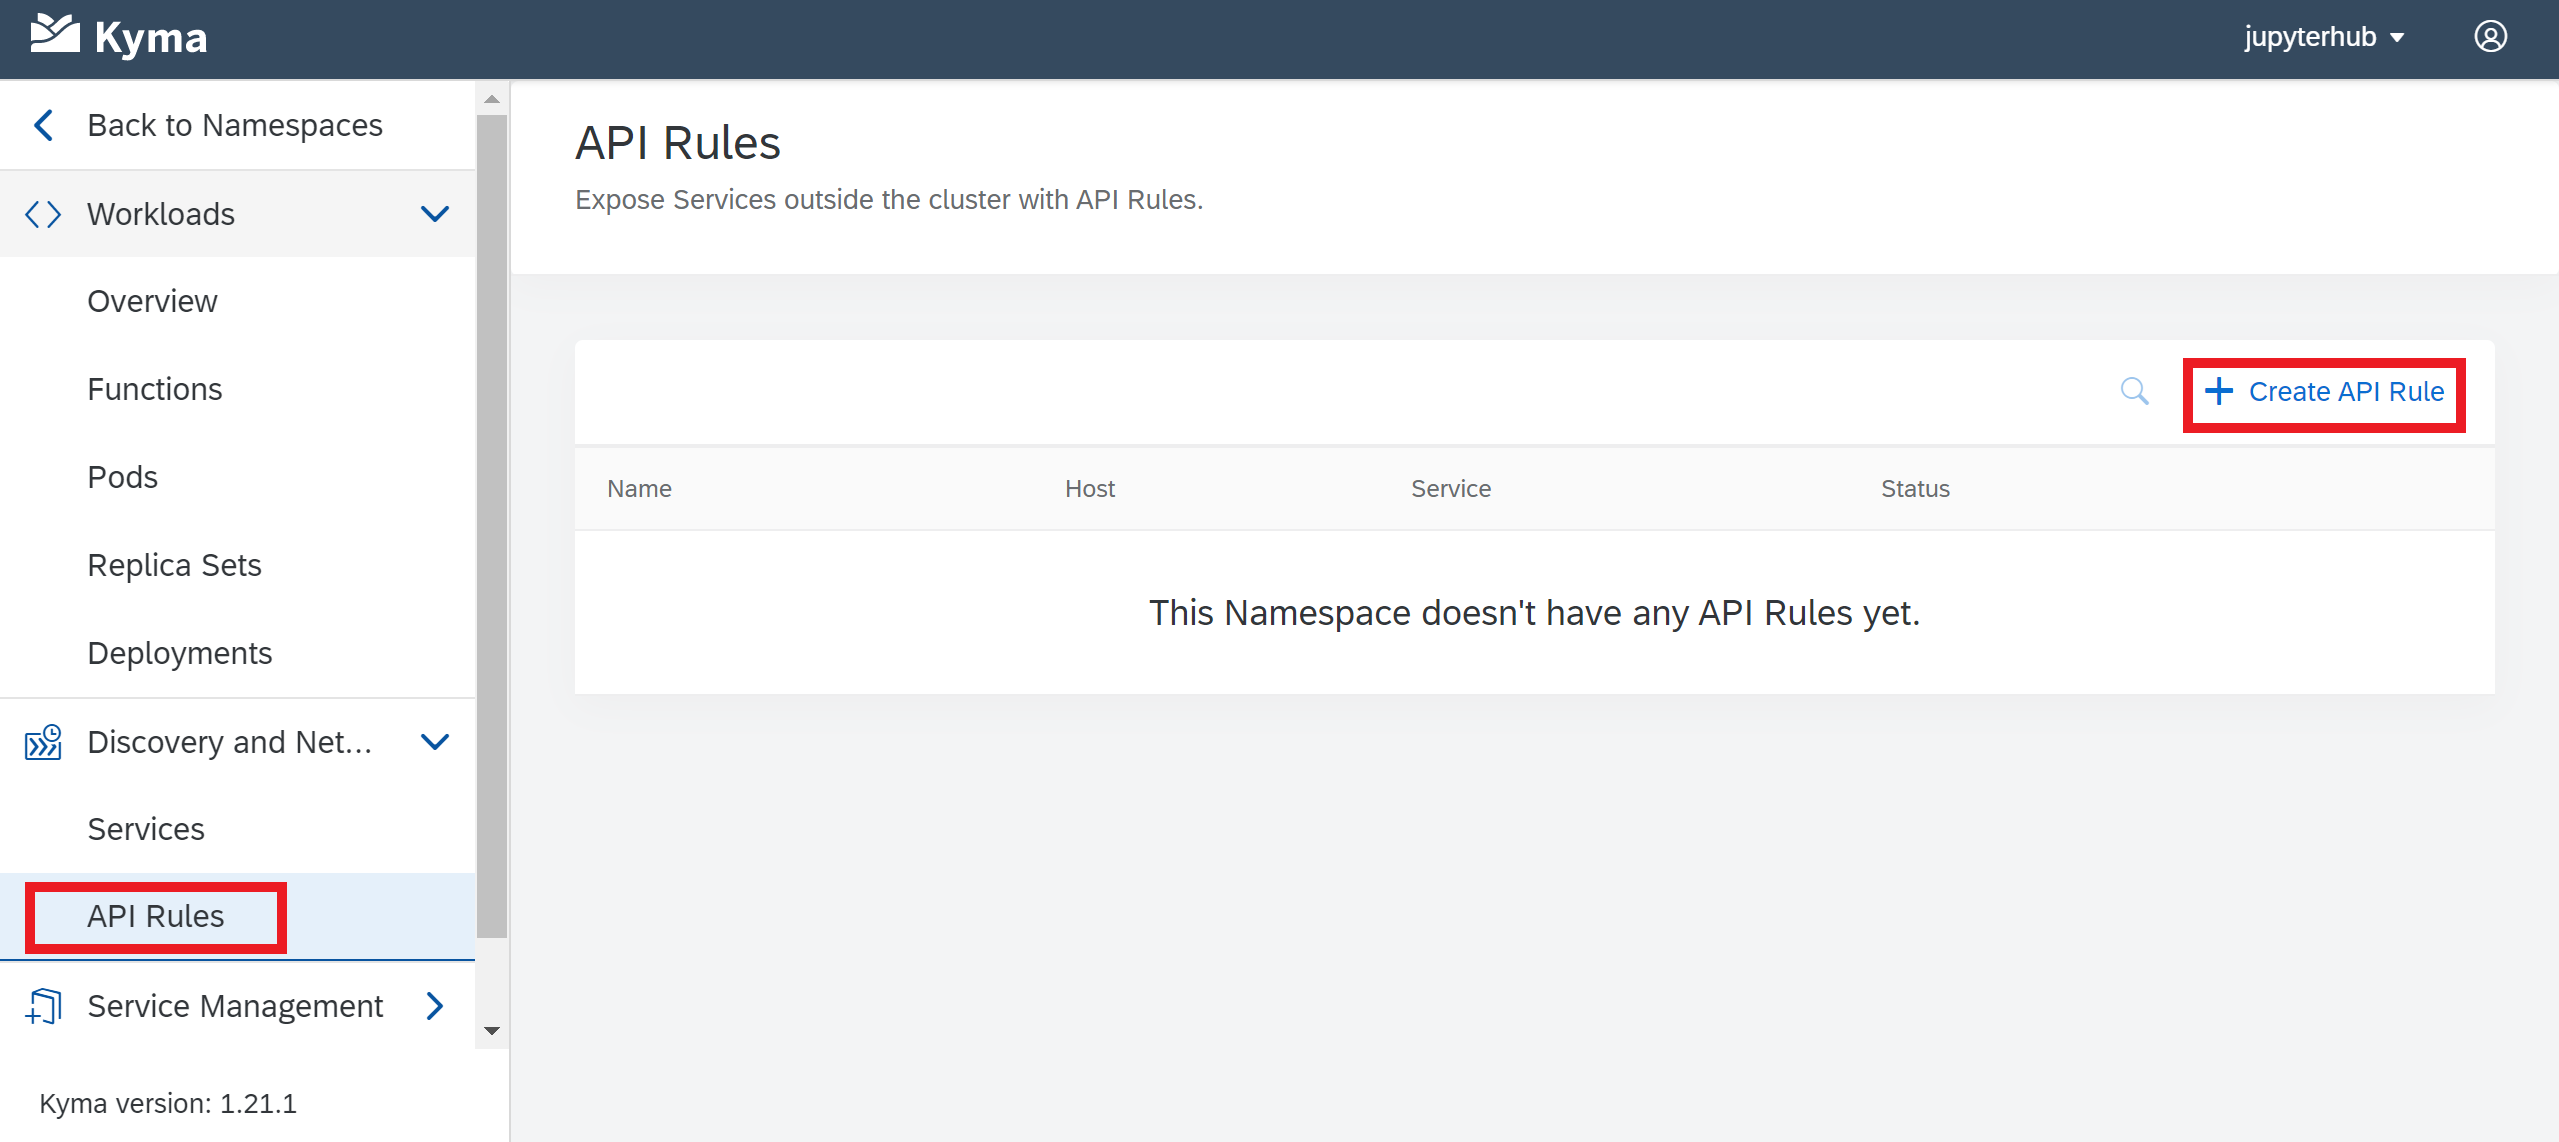Click the Status column header
This screenshot has width=2559, height=1142.
pos(1915,489)
